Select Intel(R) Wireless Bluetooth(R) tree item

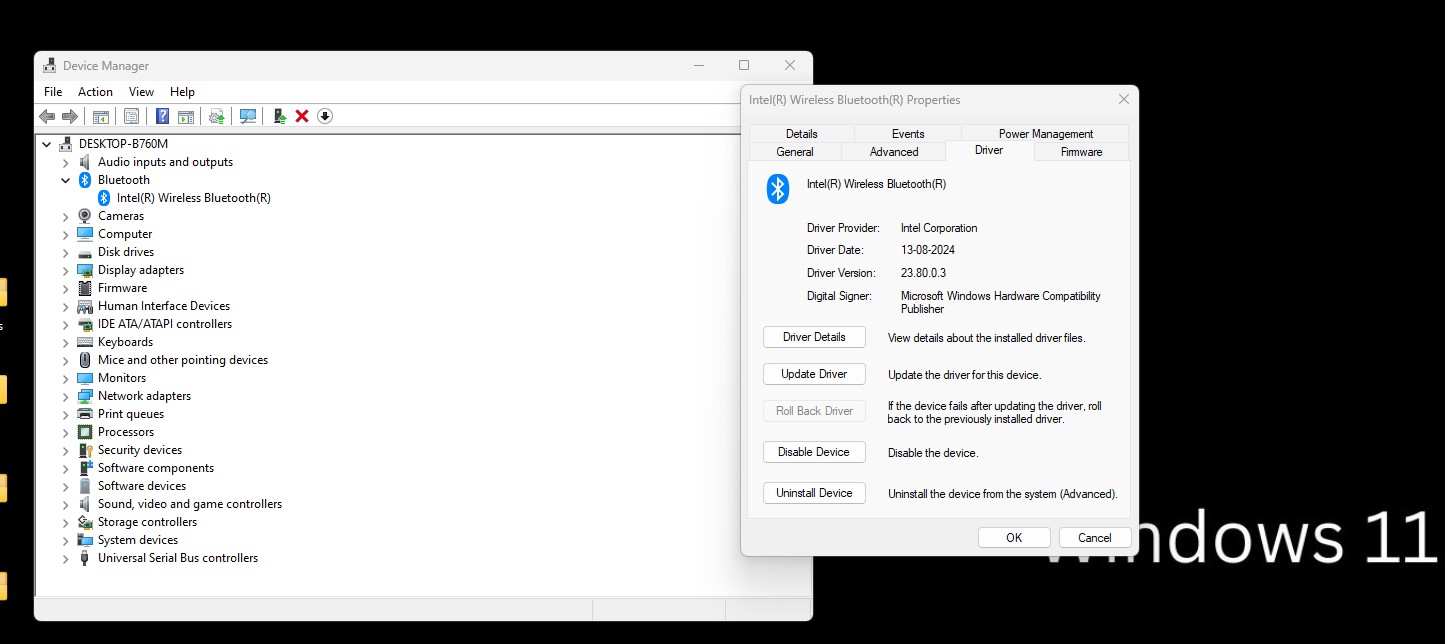193,198
